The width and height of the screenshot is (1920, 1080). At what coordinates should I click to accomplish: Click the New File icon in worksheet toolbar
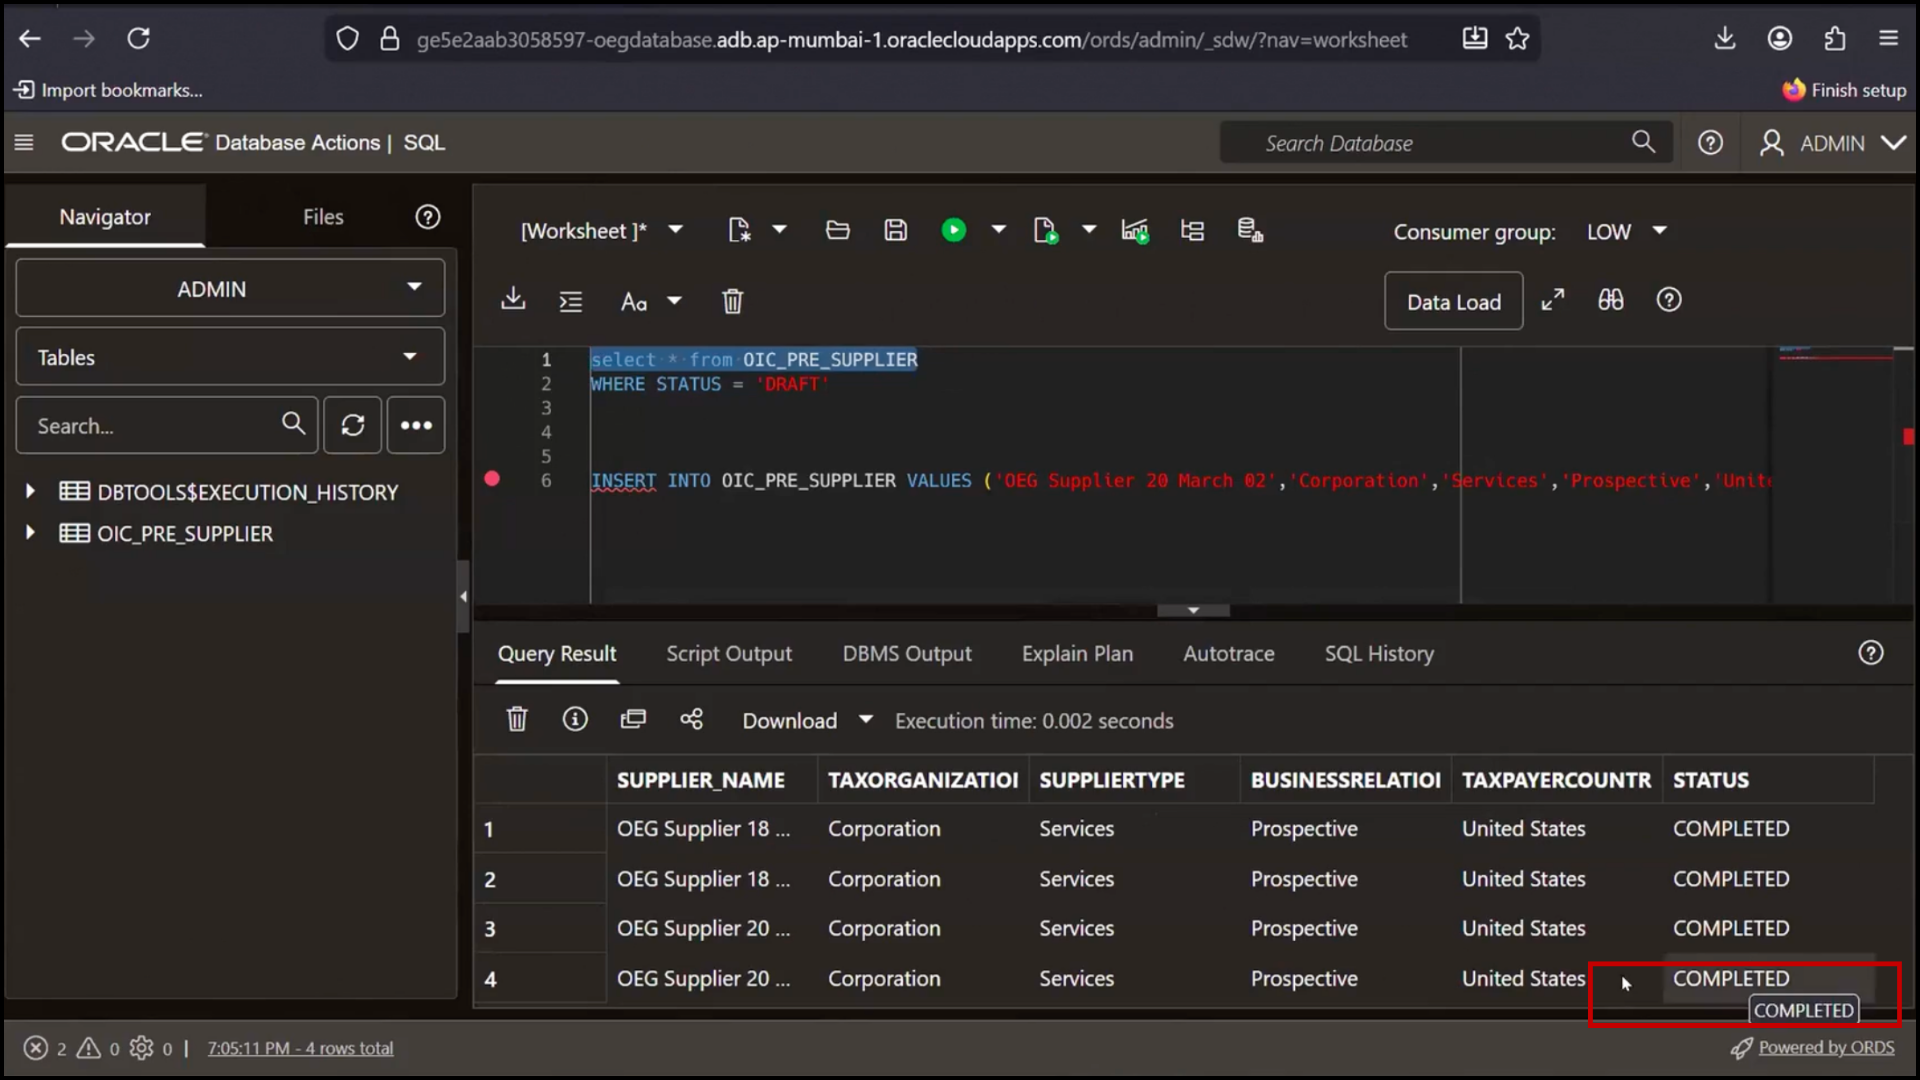[739, 231]
